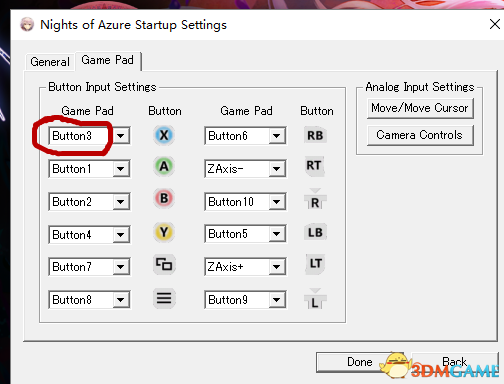
Task: Click the LT trigger icon
Action: click(315, 264)
